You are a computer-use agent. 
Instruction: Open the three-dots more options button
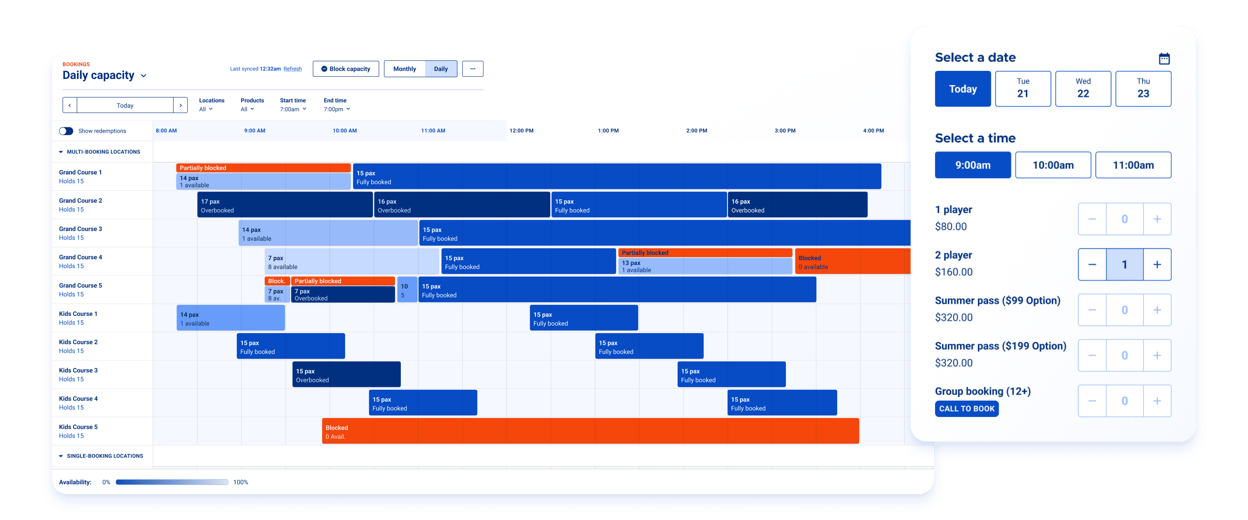[473, 69]
